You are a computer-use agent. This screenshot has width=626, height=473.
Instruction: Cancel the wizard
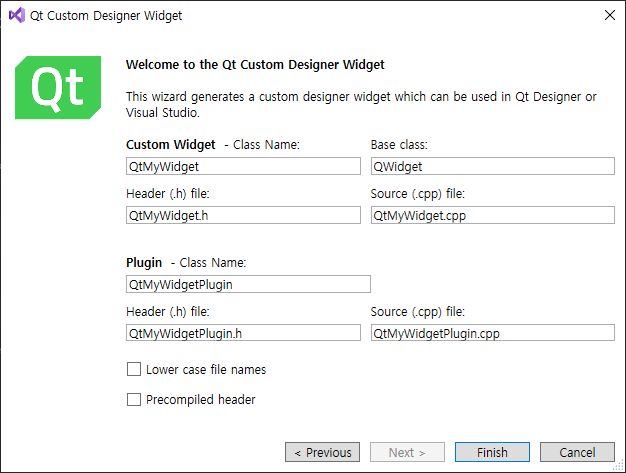tap(577, 452)
